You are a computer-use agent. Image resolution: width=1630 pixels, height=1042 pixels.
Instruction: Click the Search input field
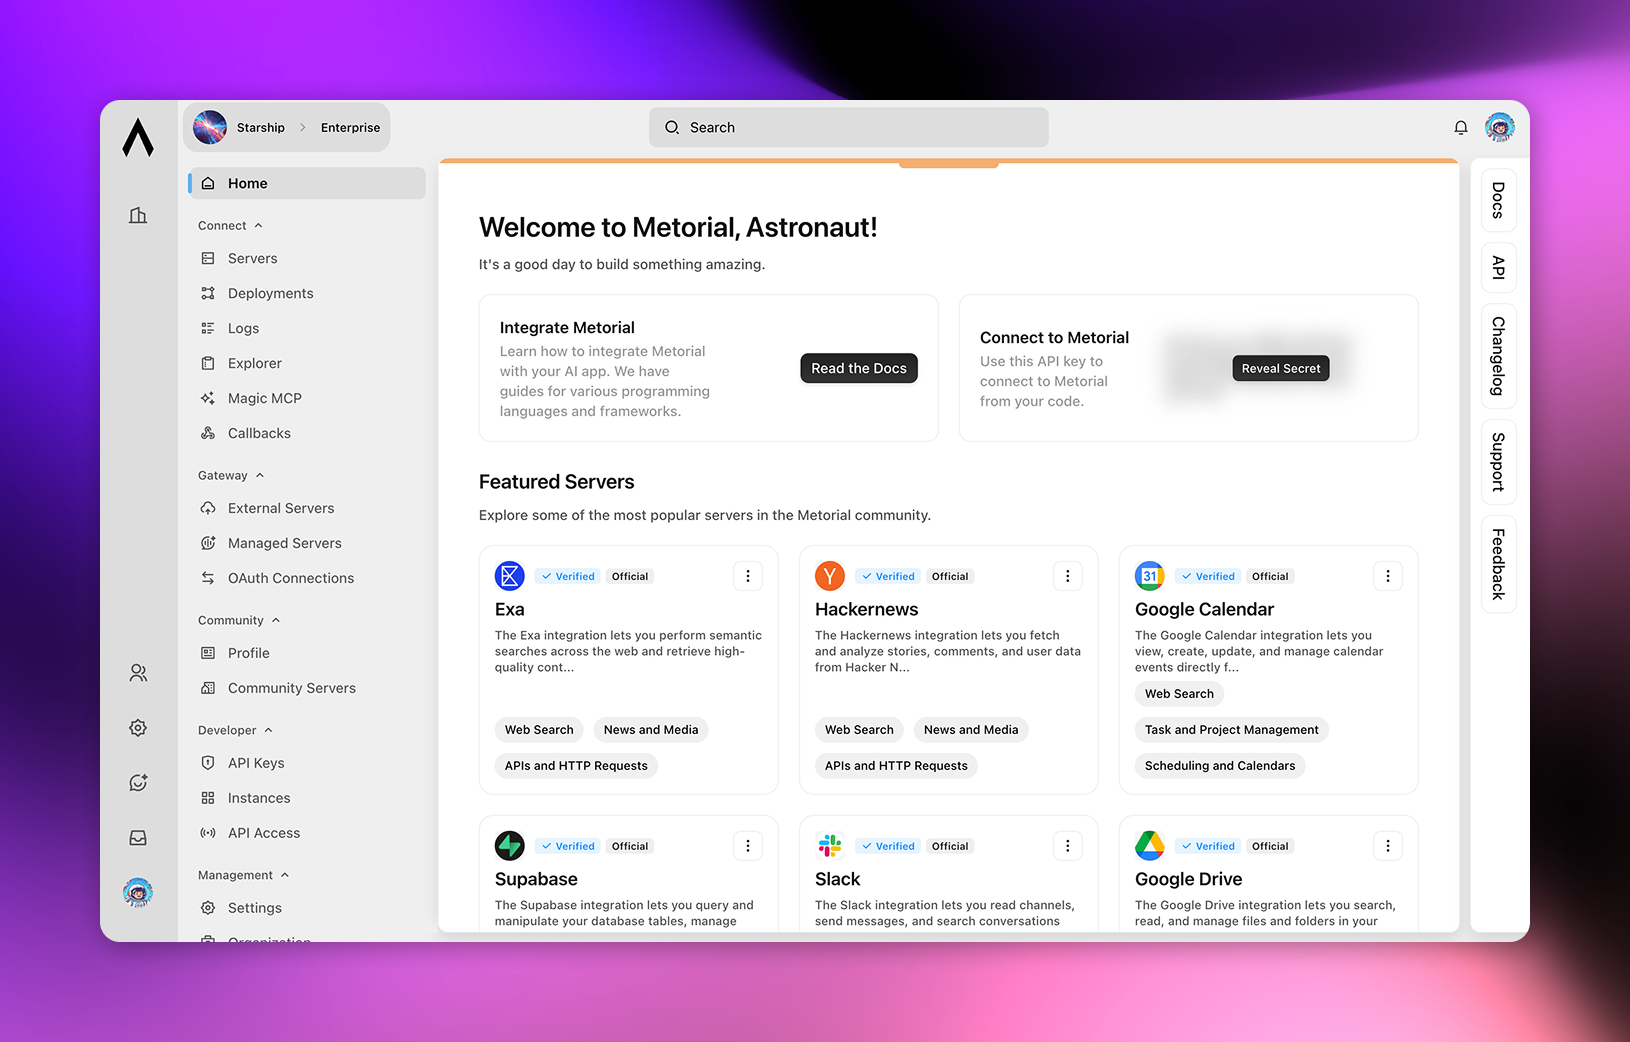click(848, 128)
